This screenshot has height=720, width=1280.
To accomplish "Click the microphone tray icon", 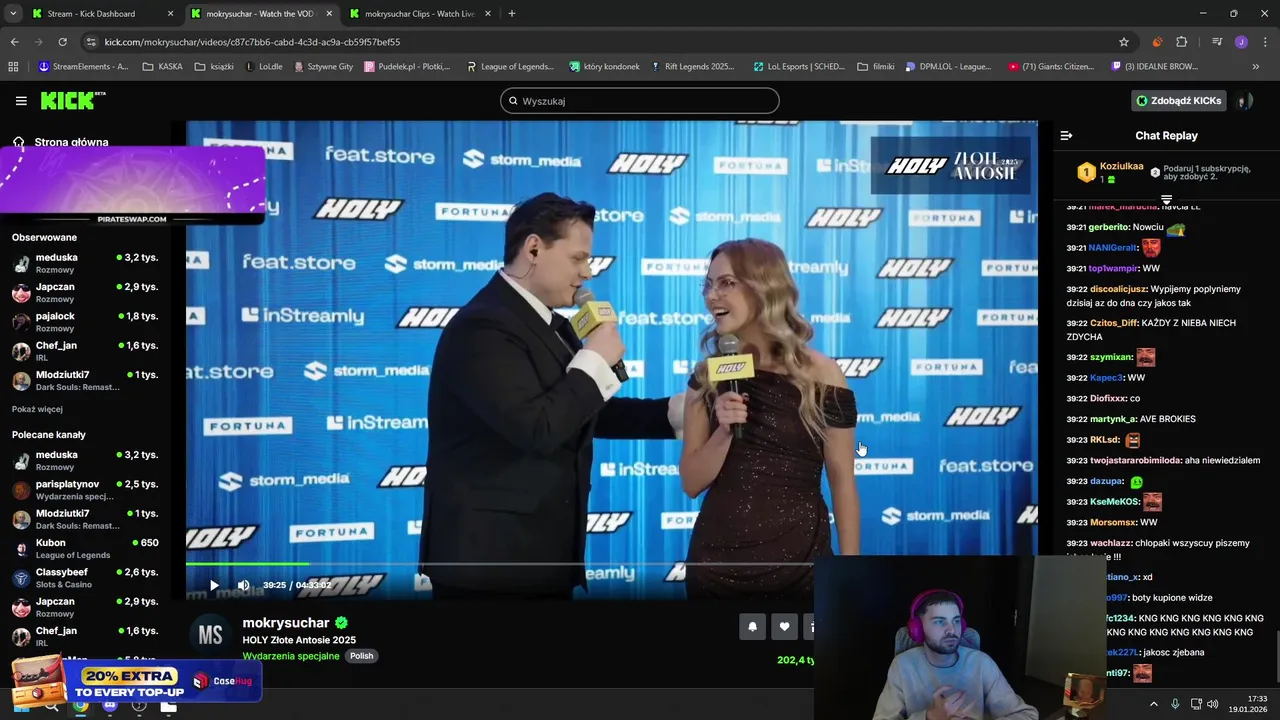I will [x=1176, y=704].
